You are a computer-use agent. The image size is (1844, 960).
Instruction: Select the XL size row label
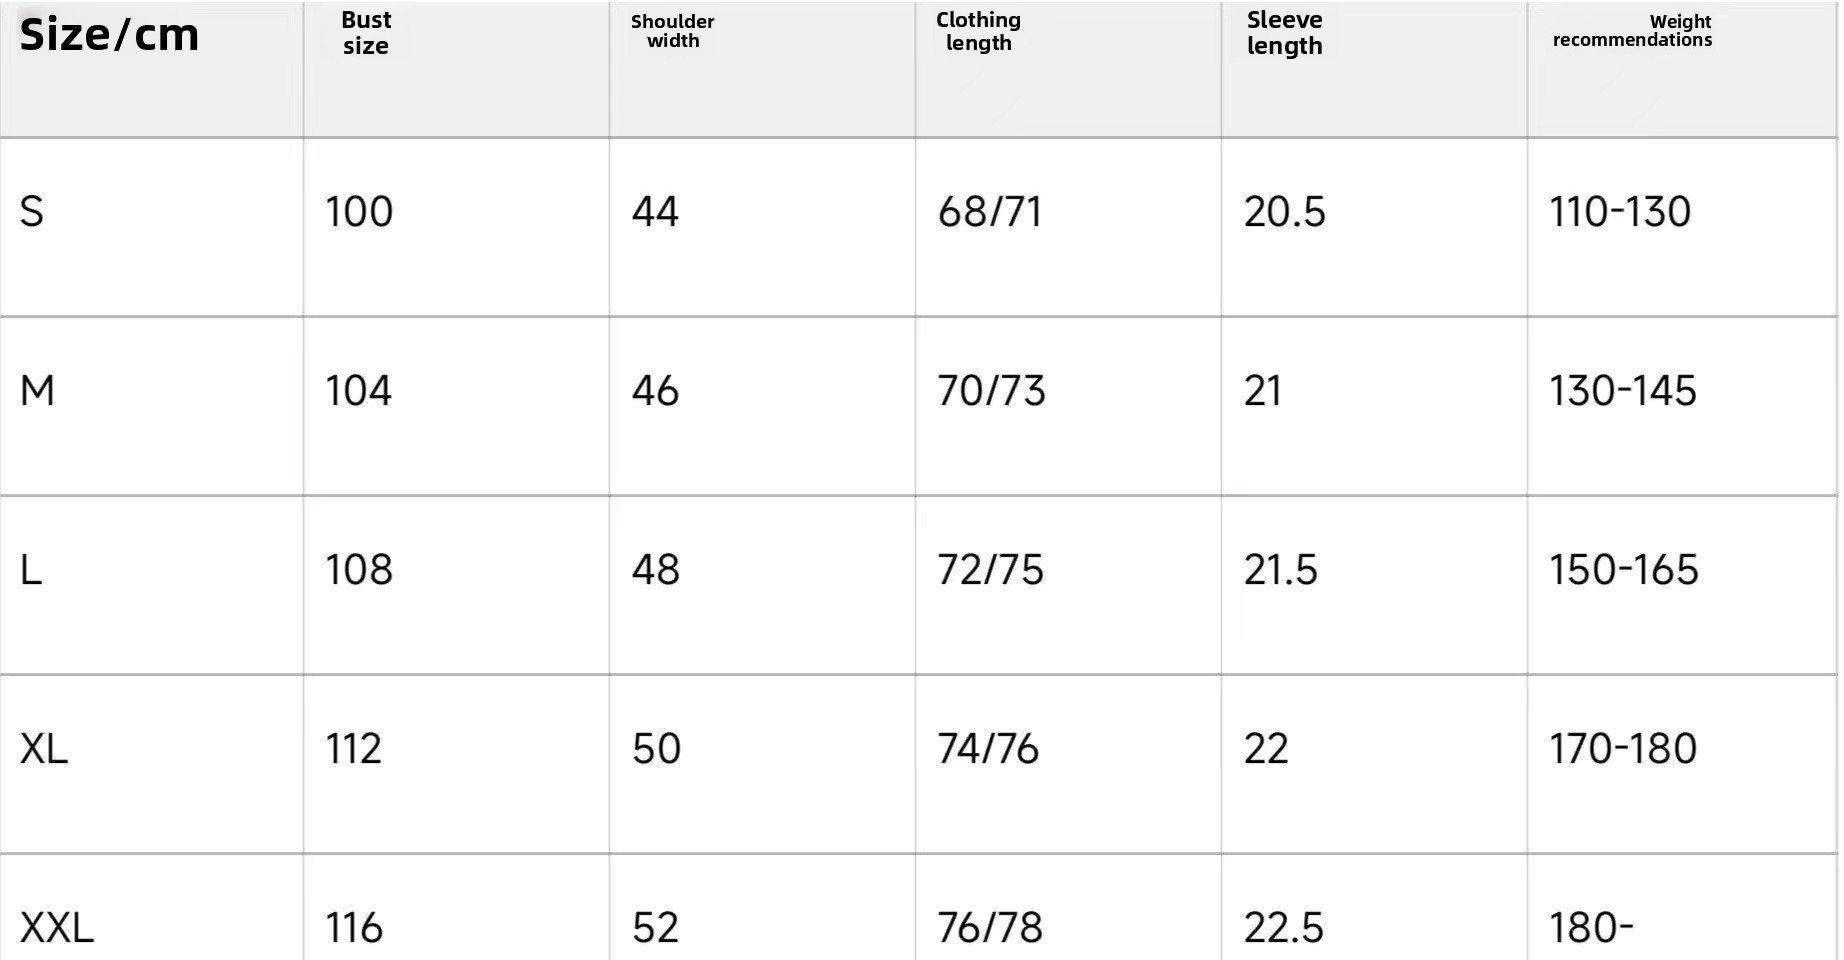click(44, 749)
